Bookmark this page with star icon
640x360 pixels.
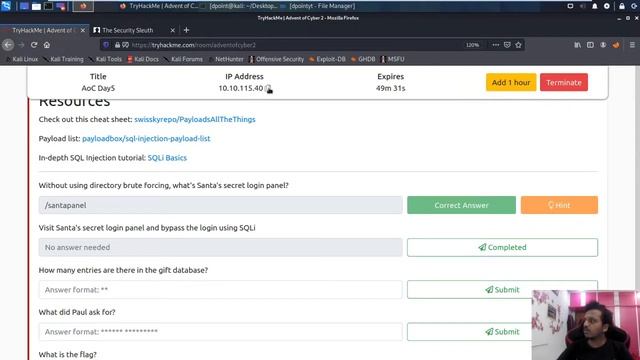tap(518, 45)
